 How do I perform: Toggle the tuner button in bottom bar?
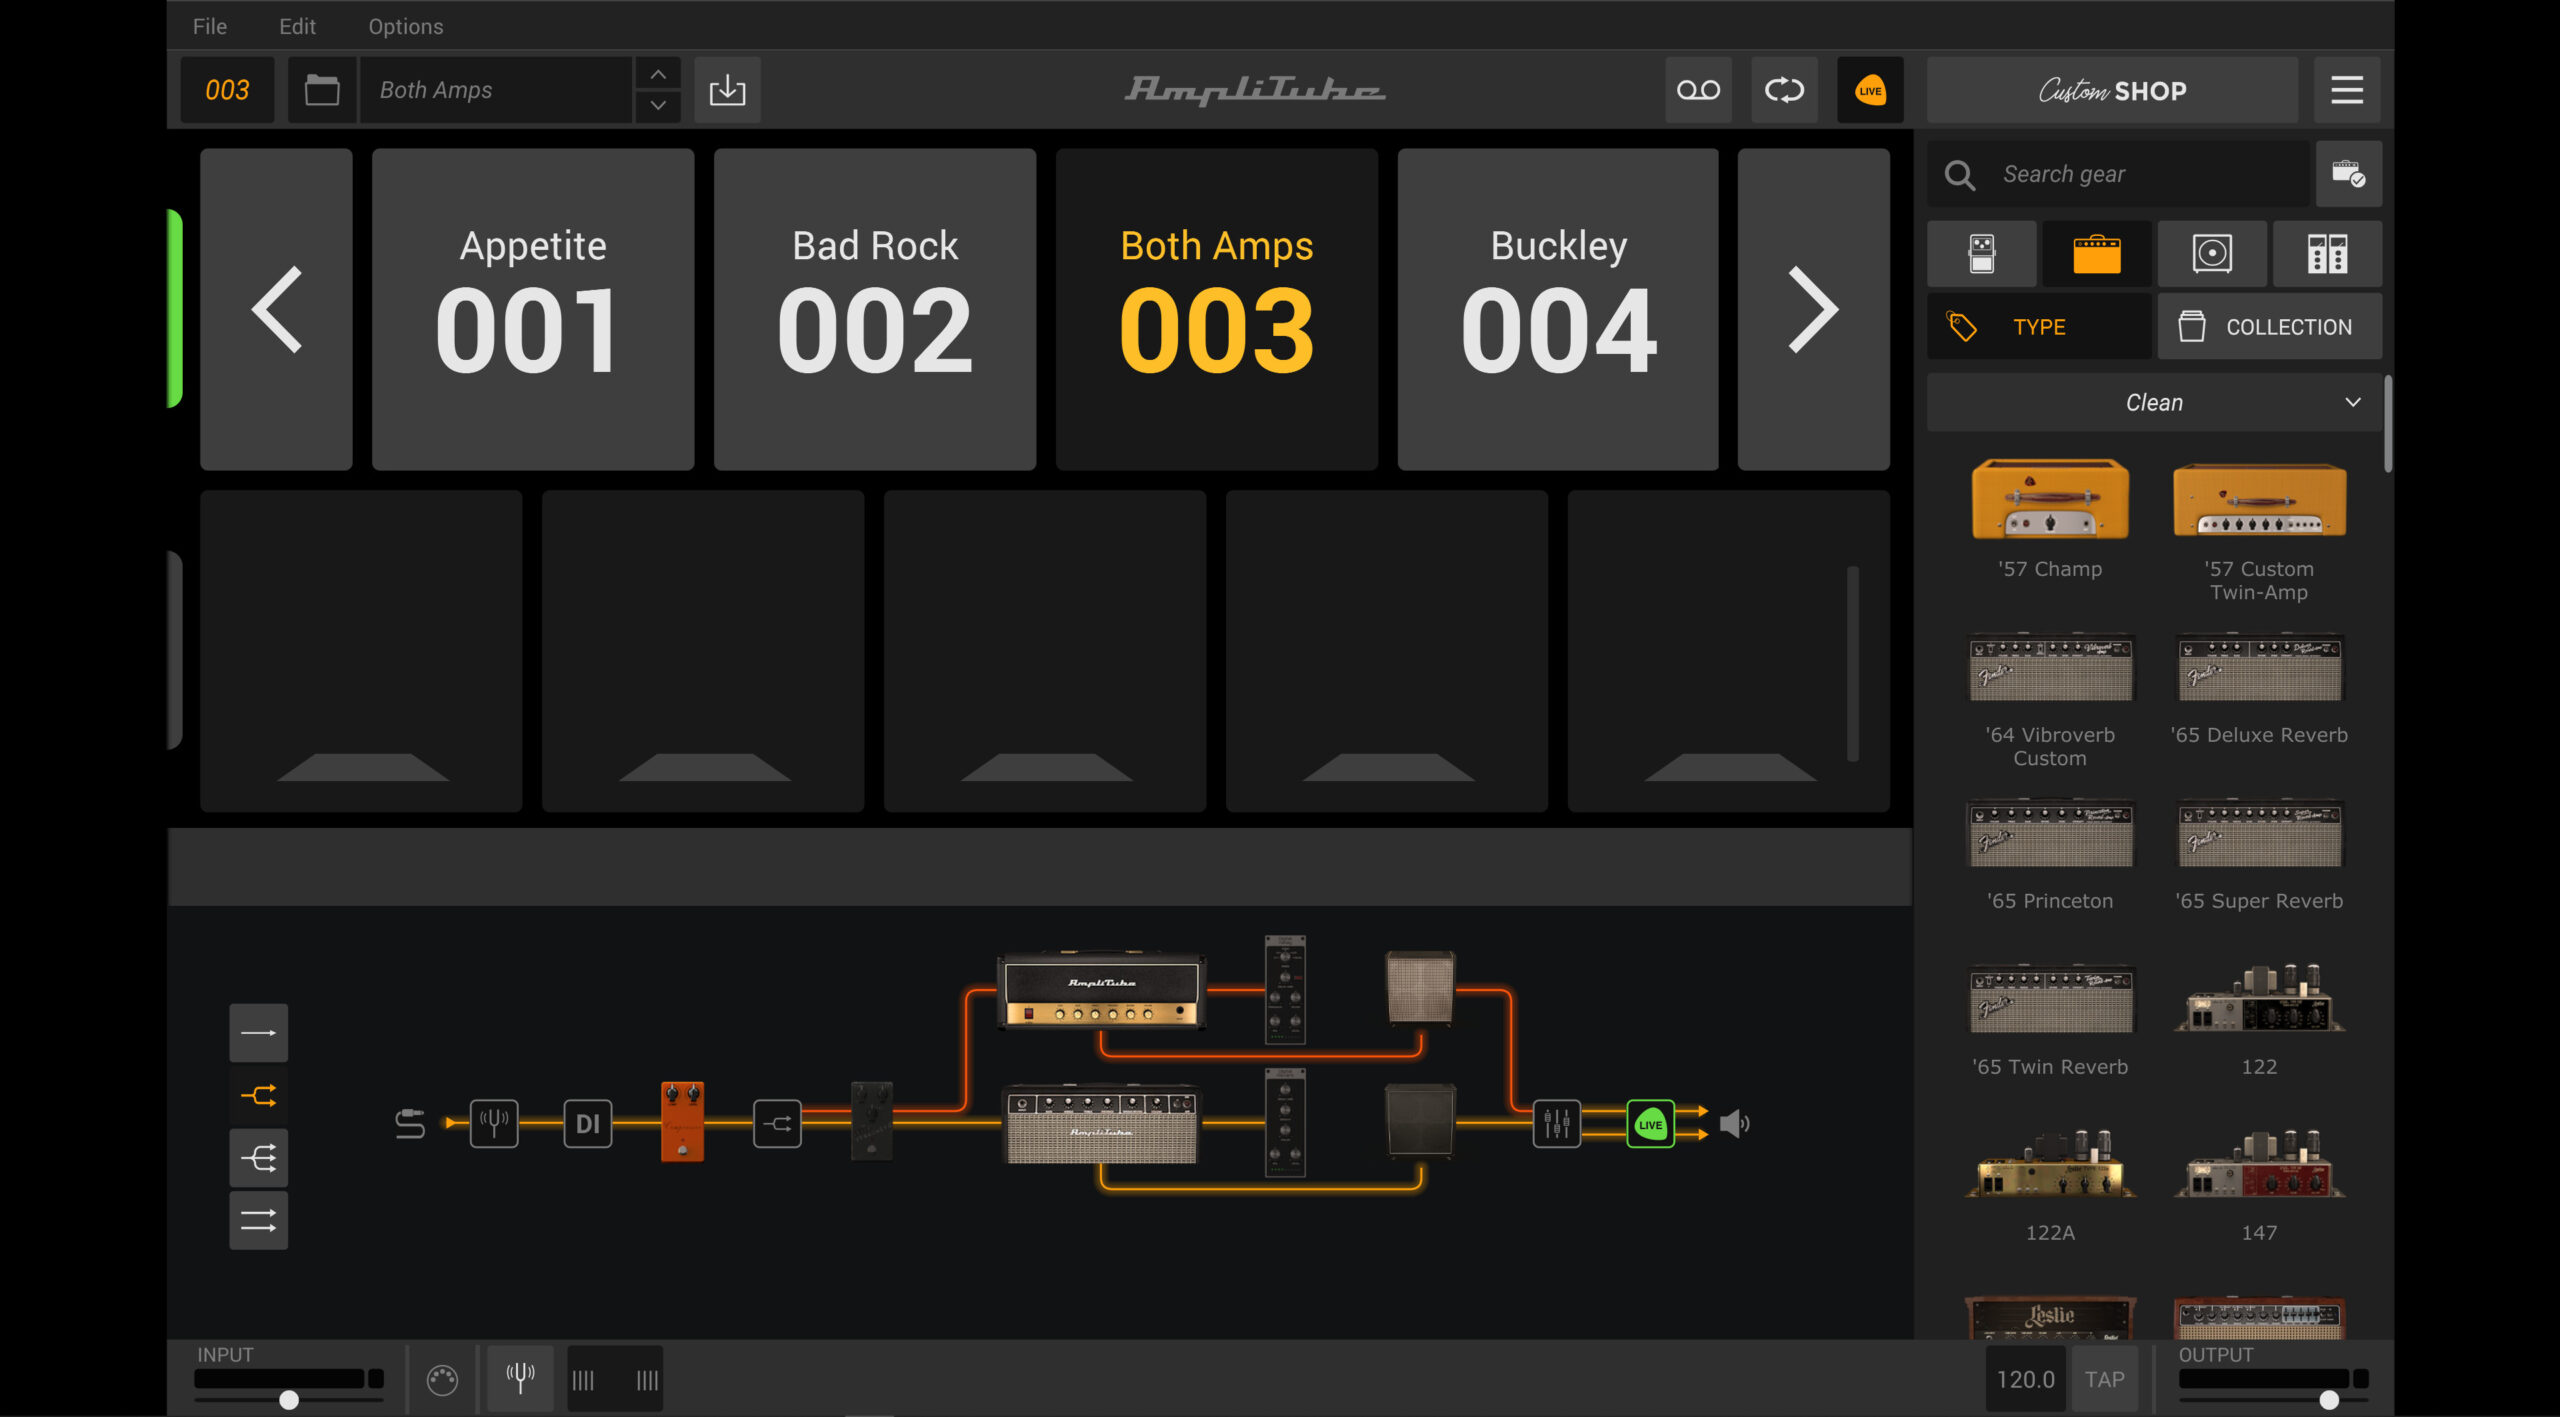pos(520,1378)
